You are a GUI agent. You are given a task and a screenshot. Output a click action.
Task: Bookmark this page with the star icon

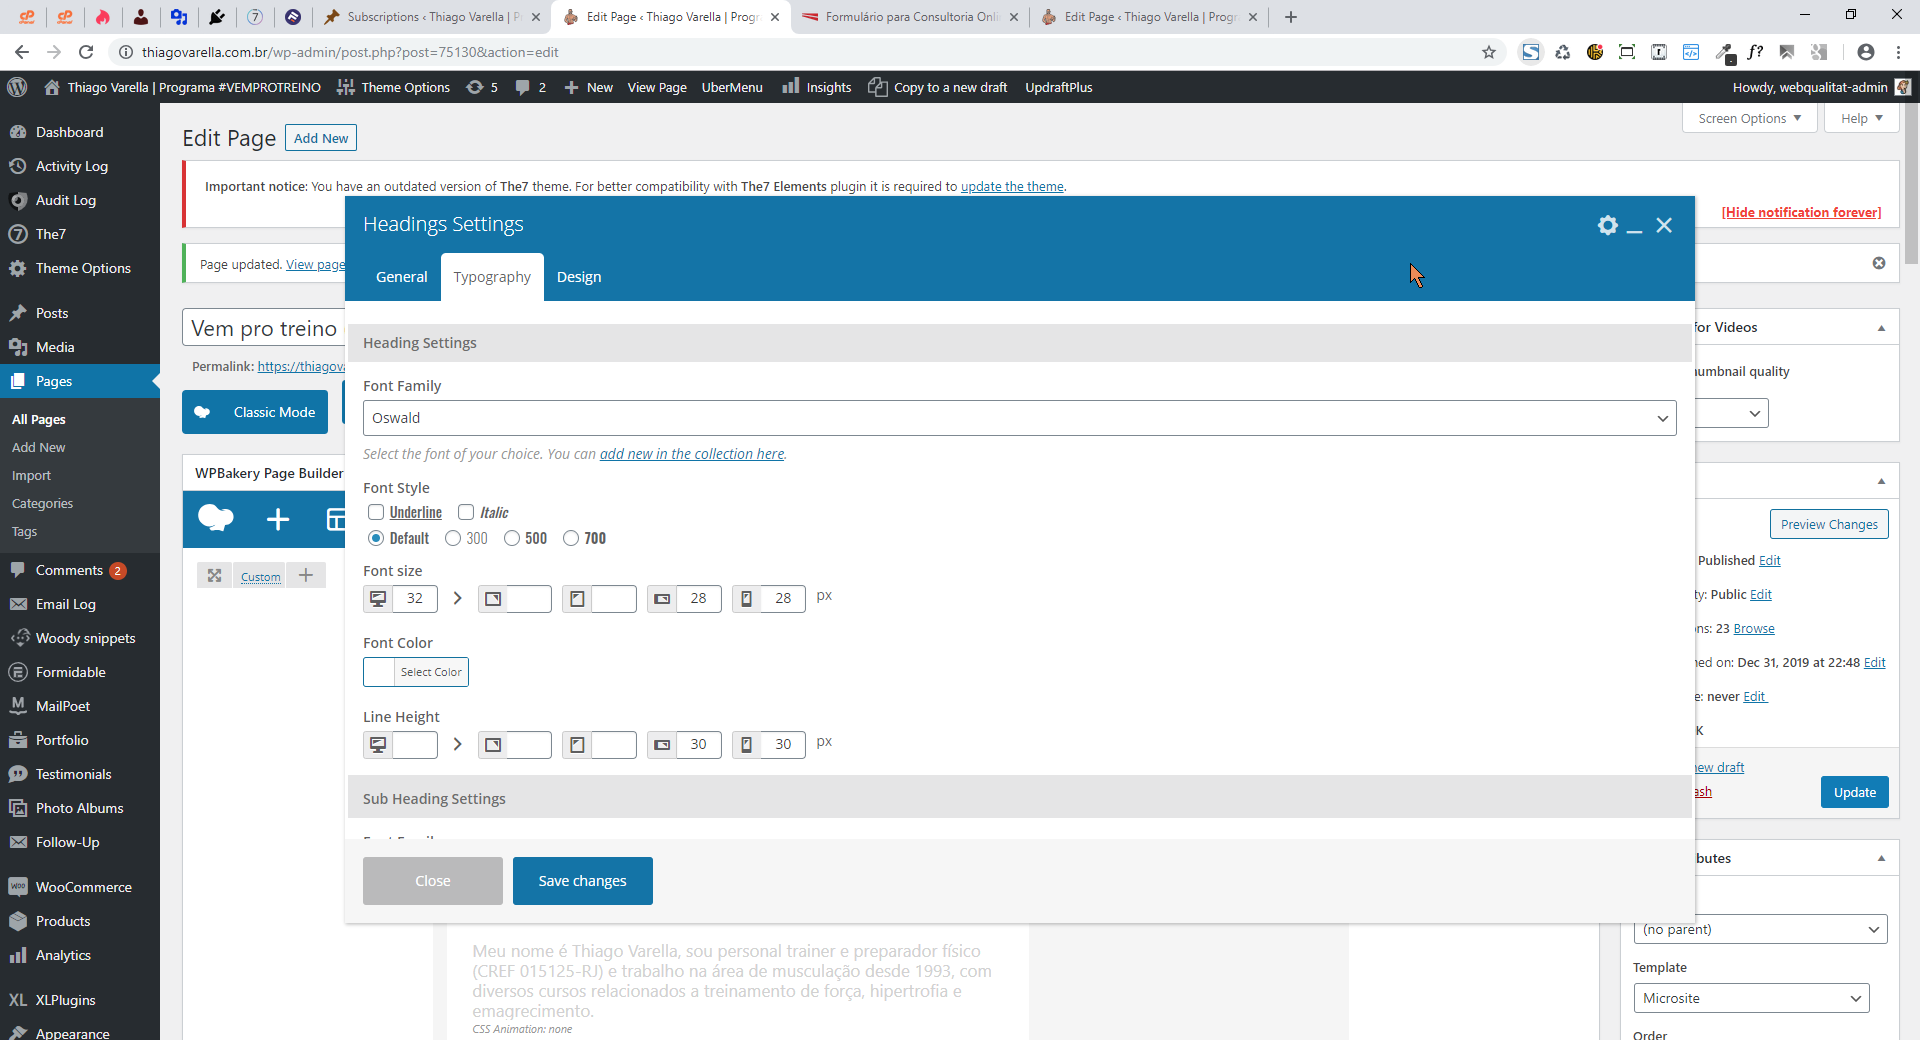(1488, 52)
